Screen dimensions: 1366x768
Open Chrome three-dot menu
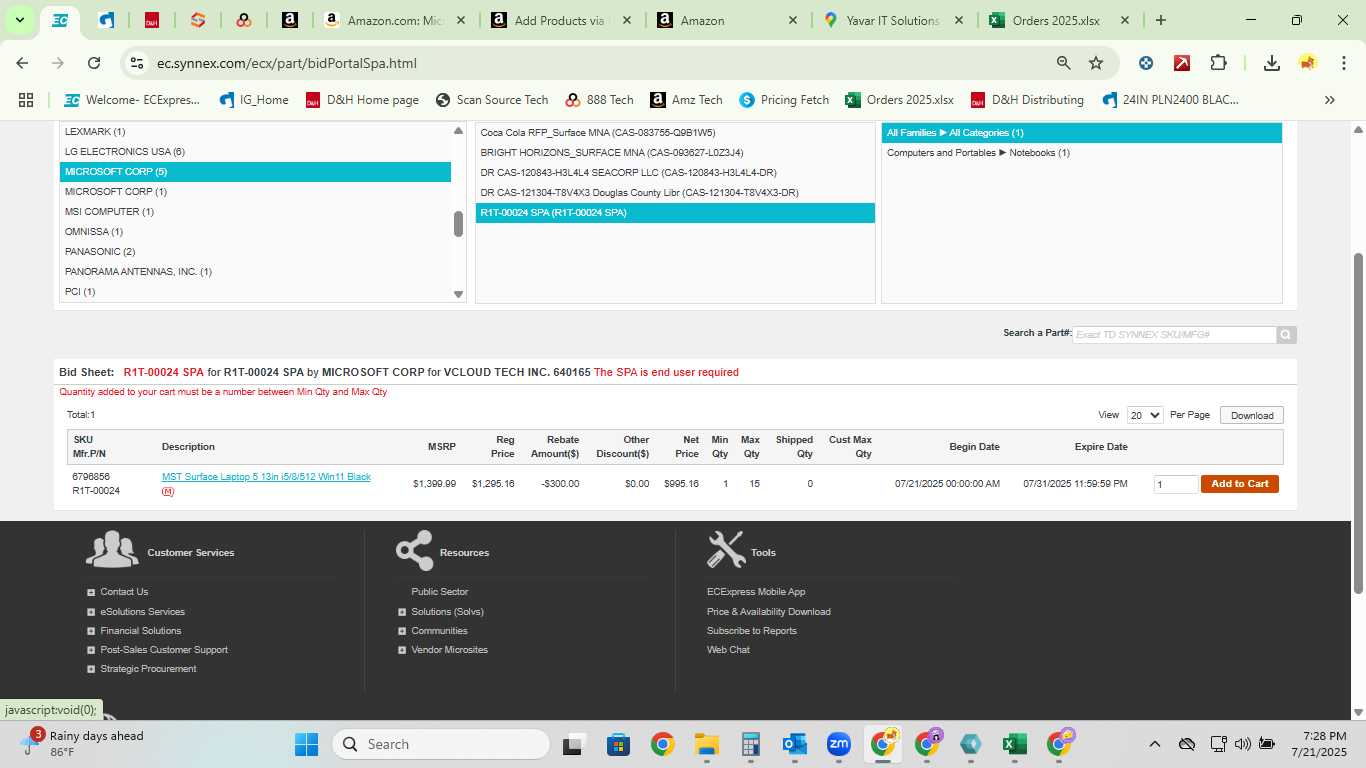1342,63
